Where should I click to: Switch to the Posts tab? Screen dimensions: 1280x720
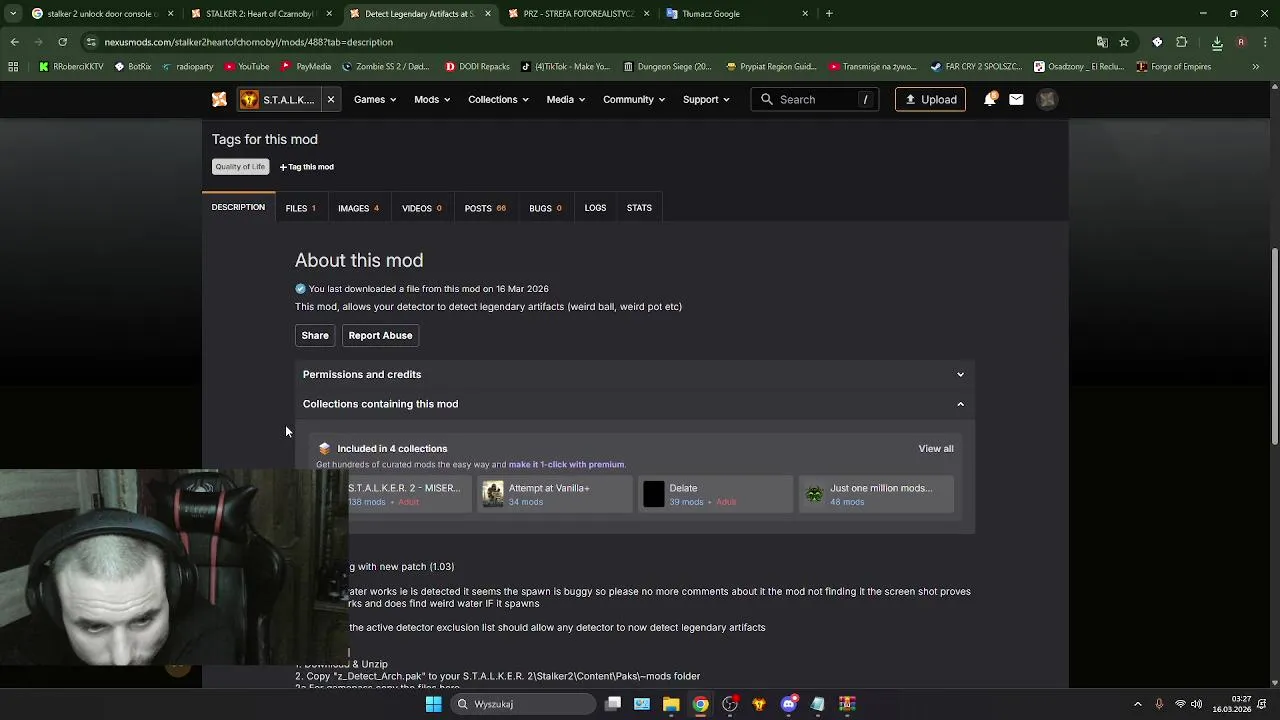point(485,208)
